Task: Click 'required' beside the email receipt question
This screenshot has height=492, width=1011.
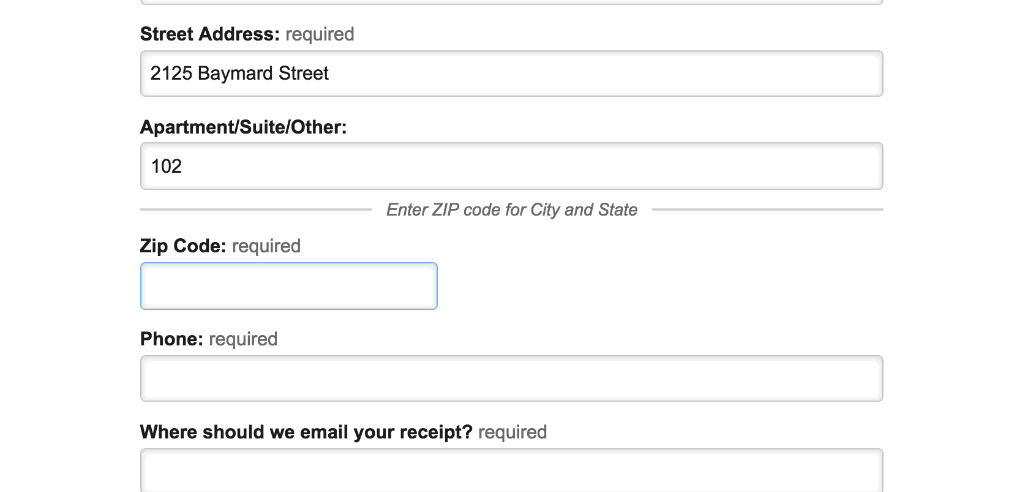Action: (x=513, y=432)
